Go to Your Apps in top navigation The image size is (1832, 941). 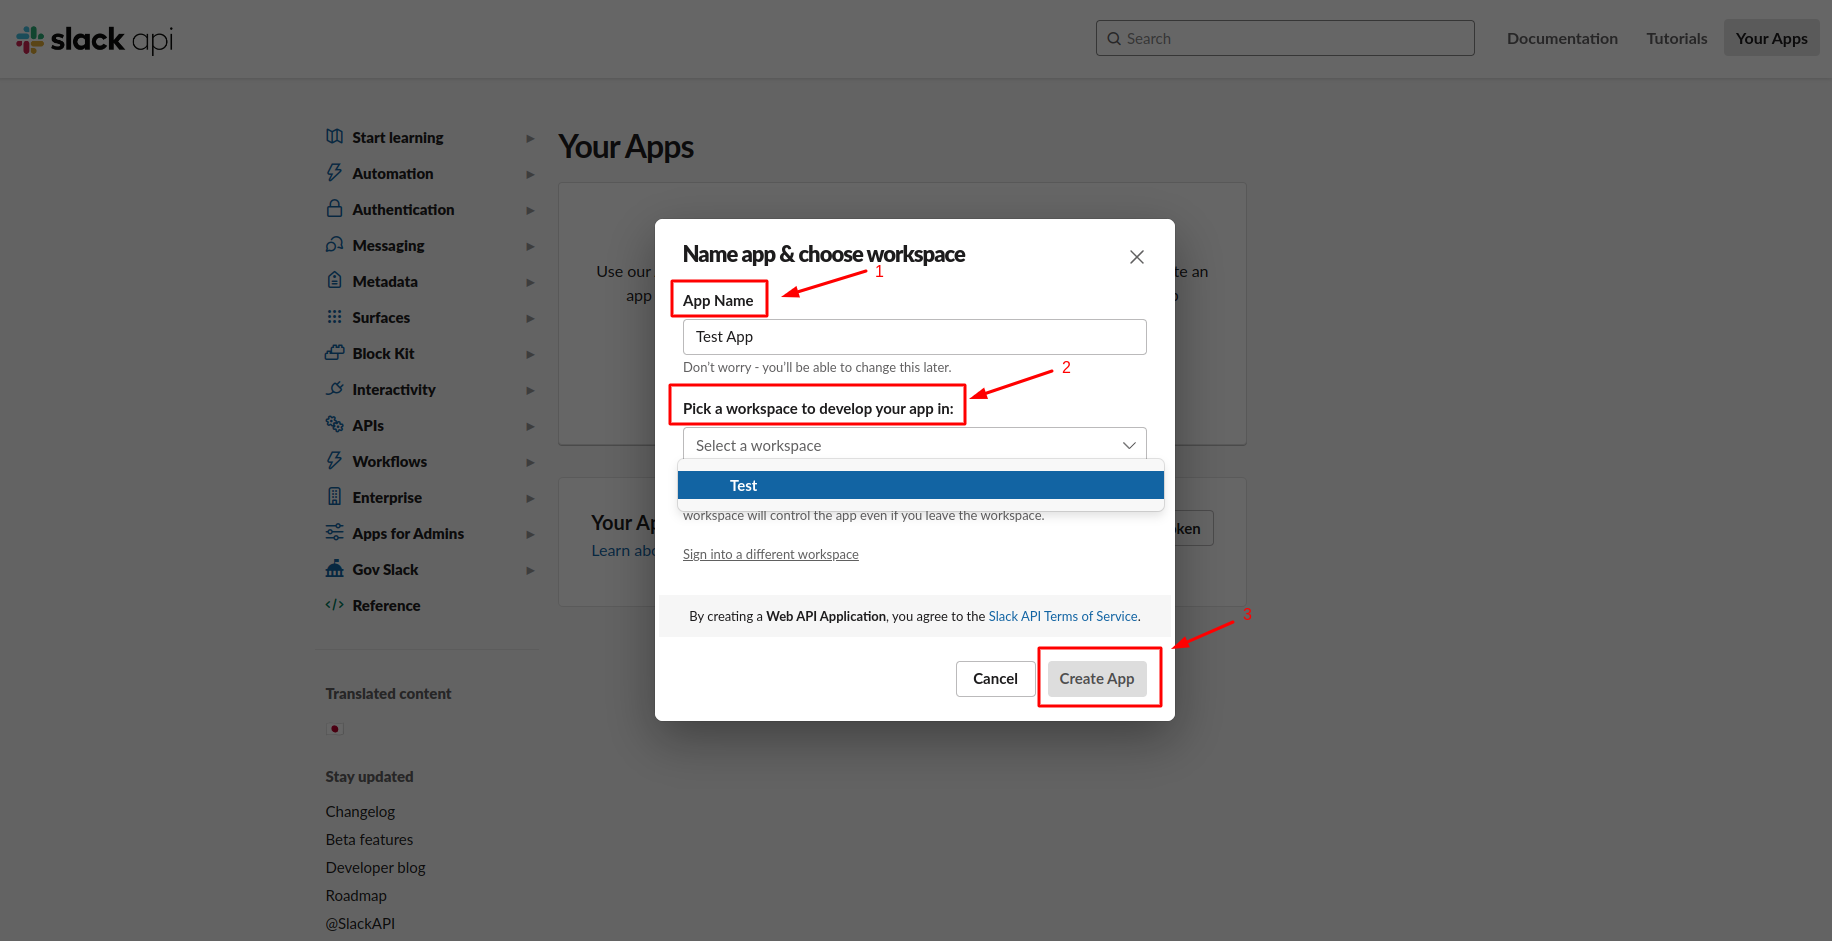1771,38
